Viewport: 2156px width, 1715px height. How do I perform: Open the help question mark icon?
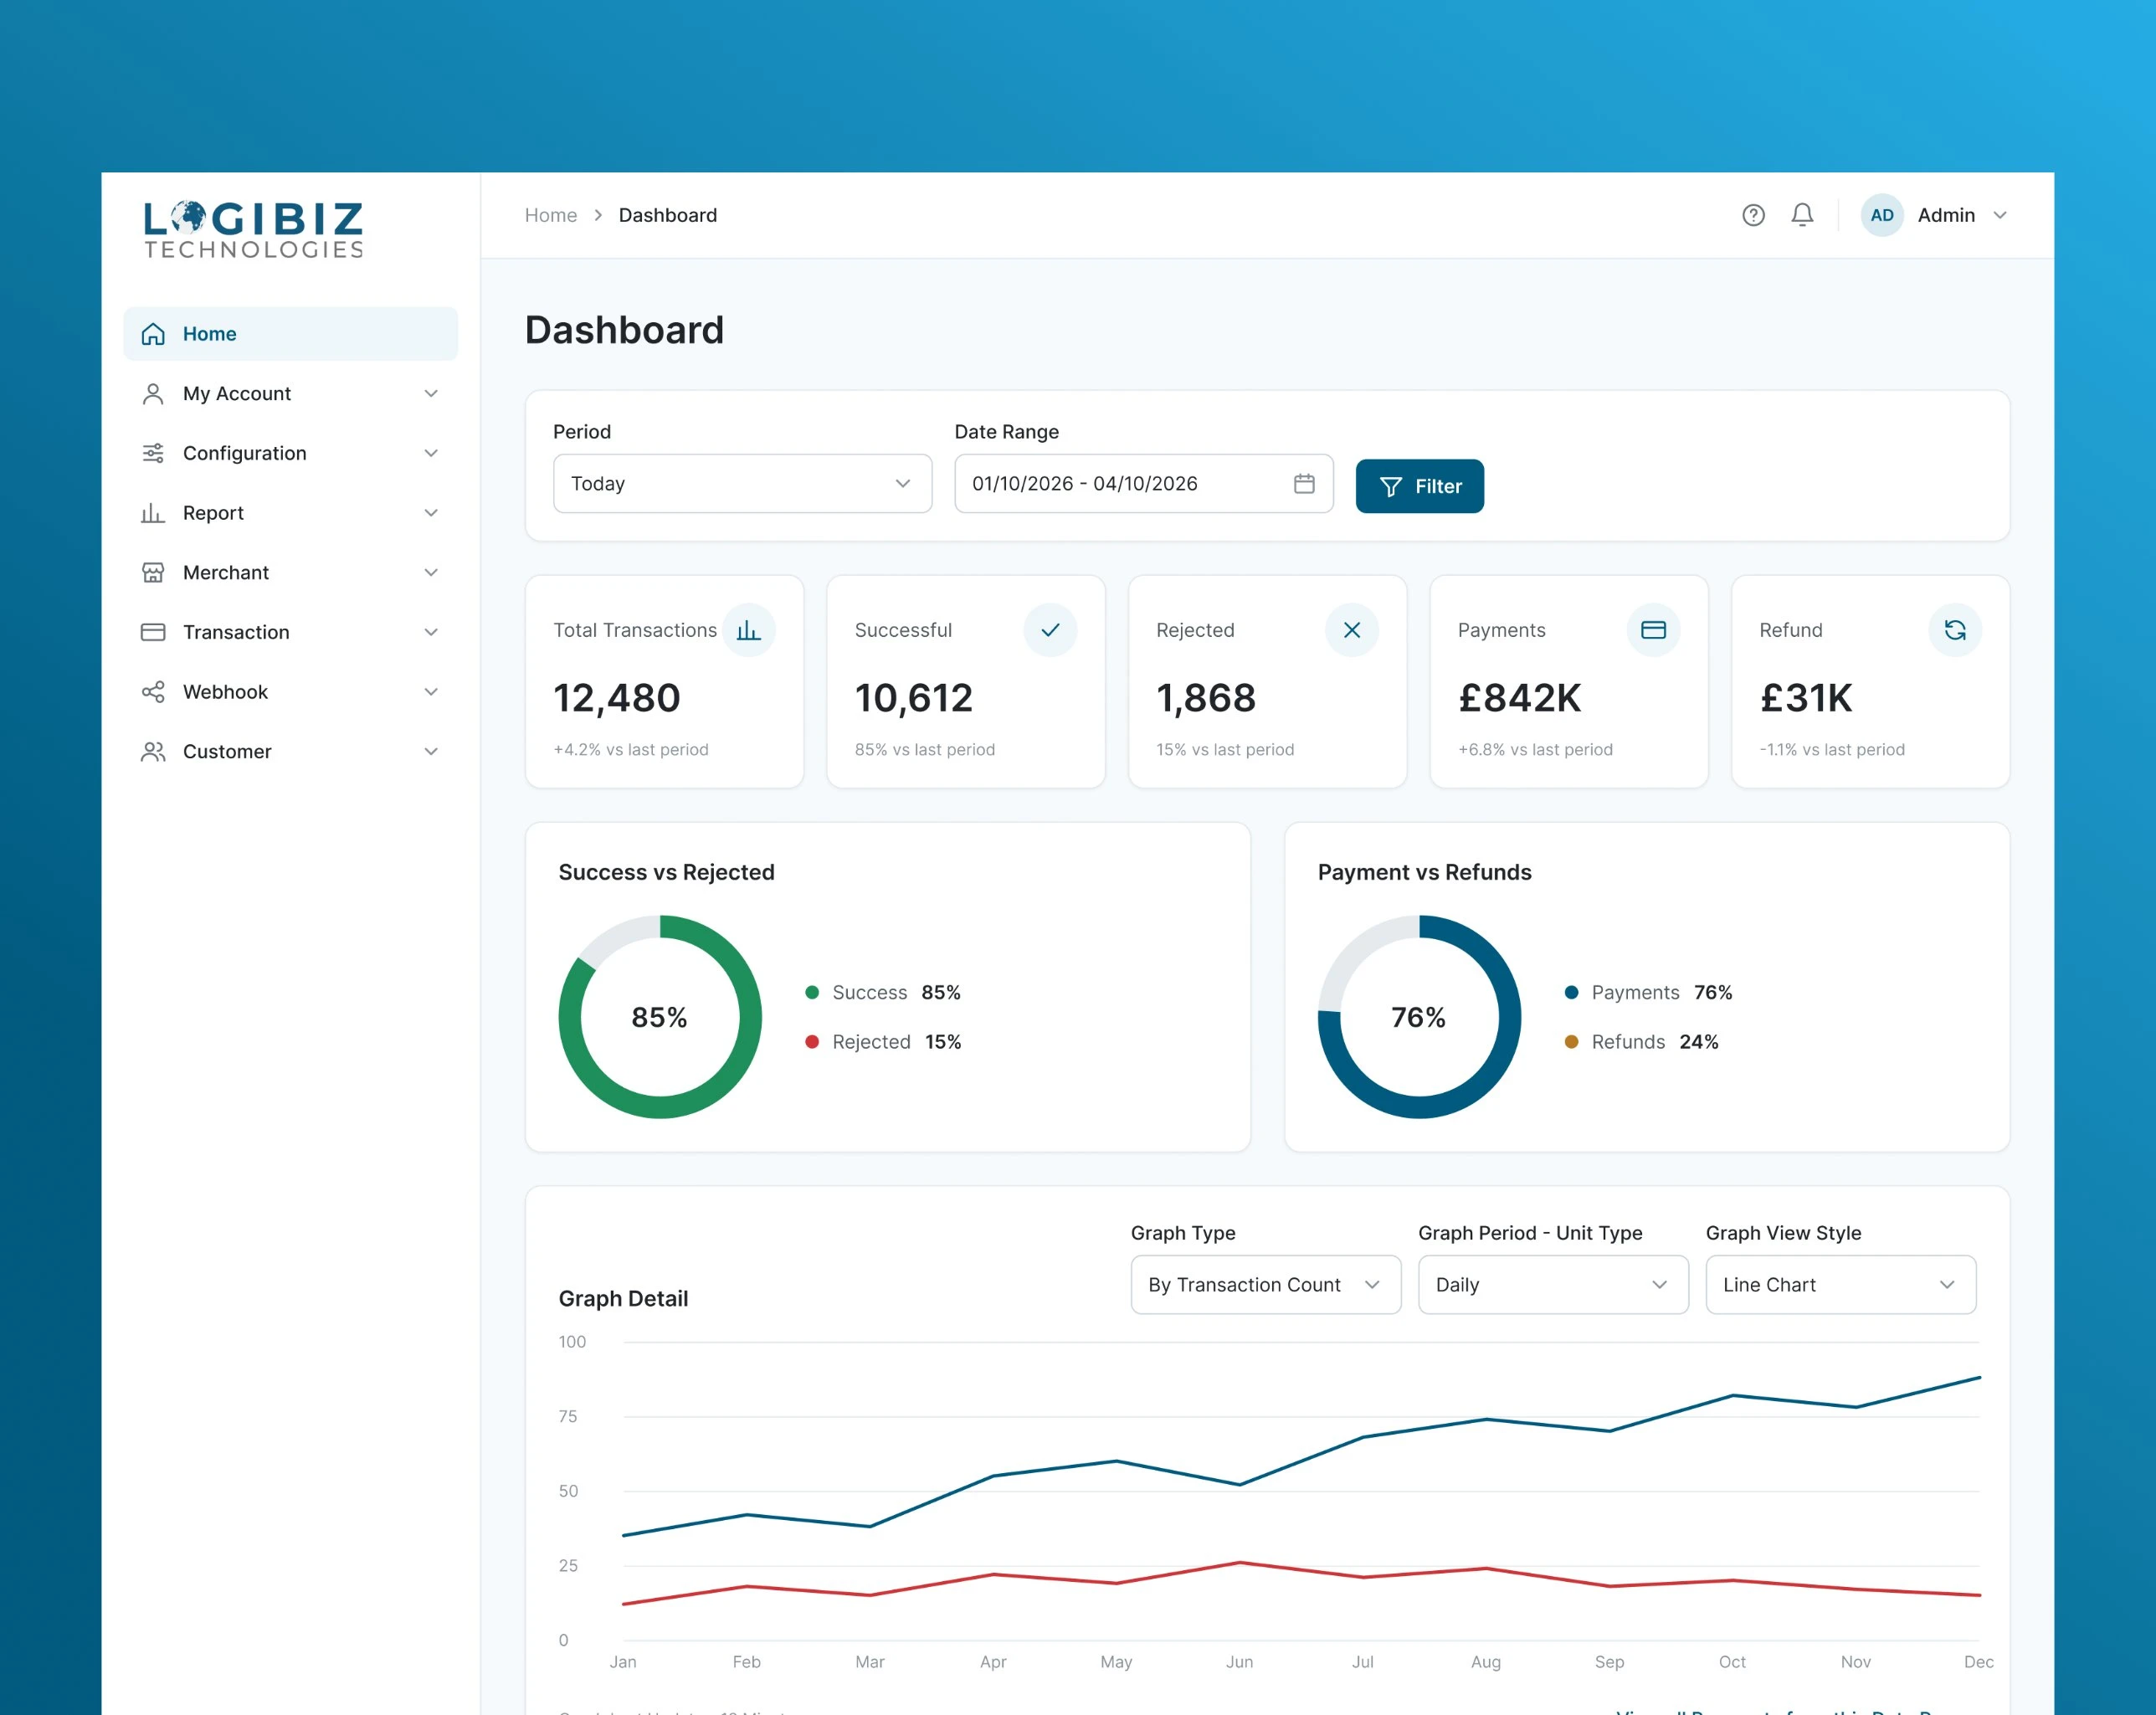[1753, 215]
